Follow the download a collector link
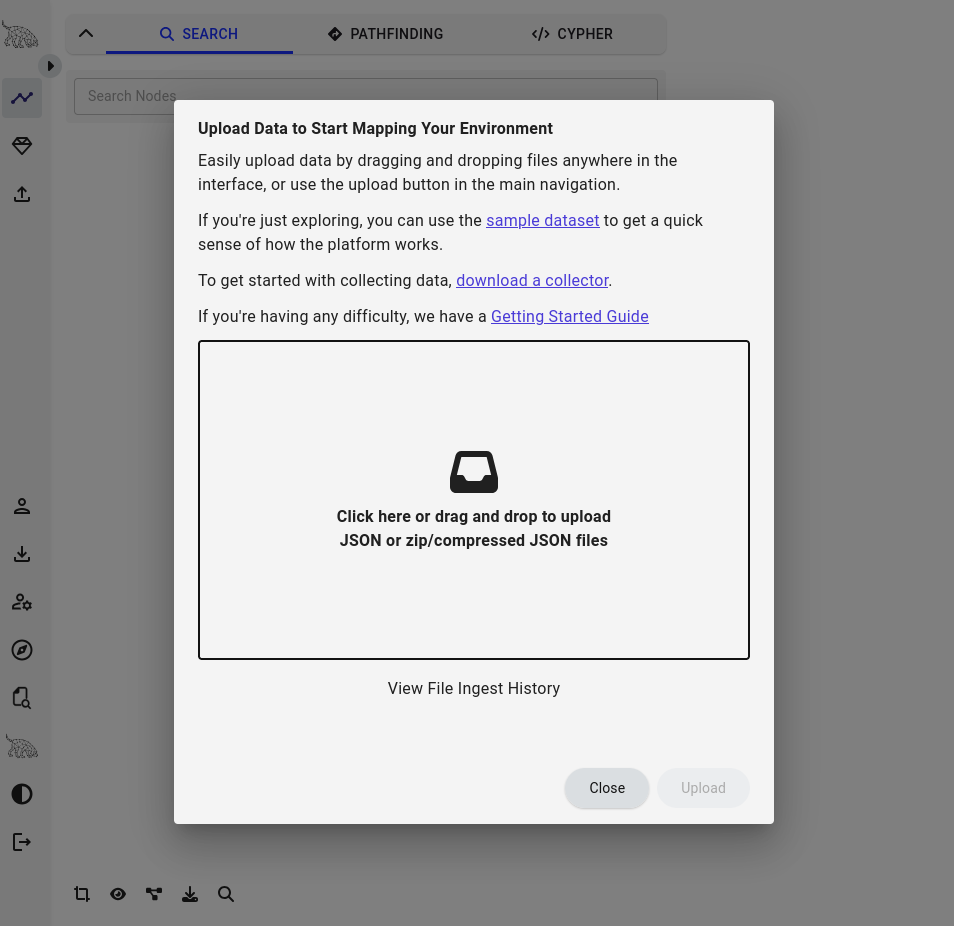 click(x=532, y=280)
